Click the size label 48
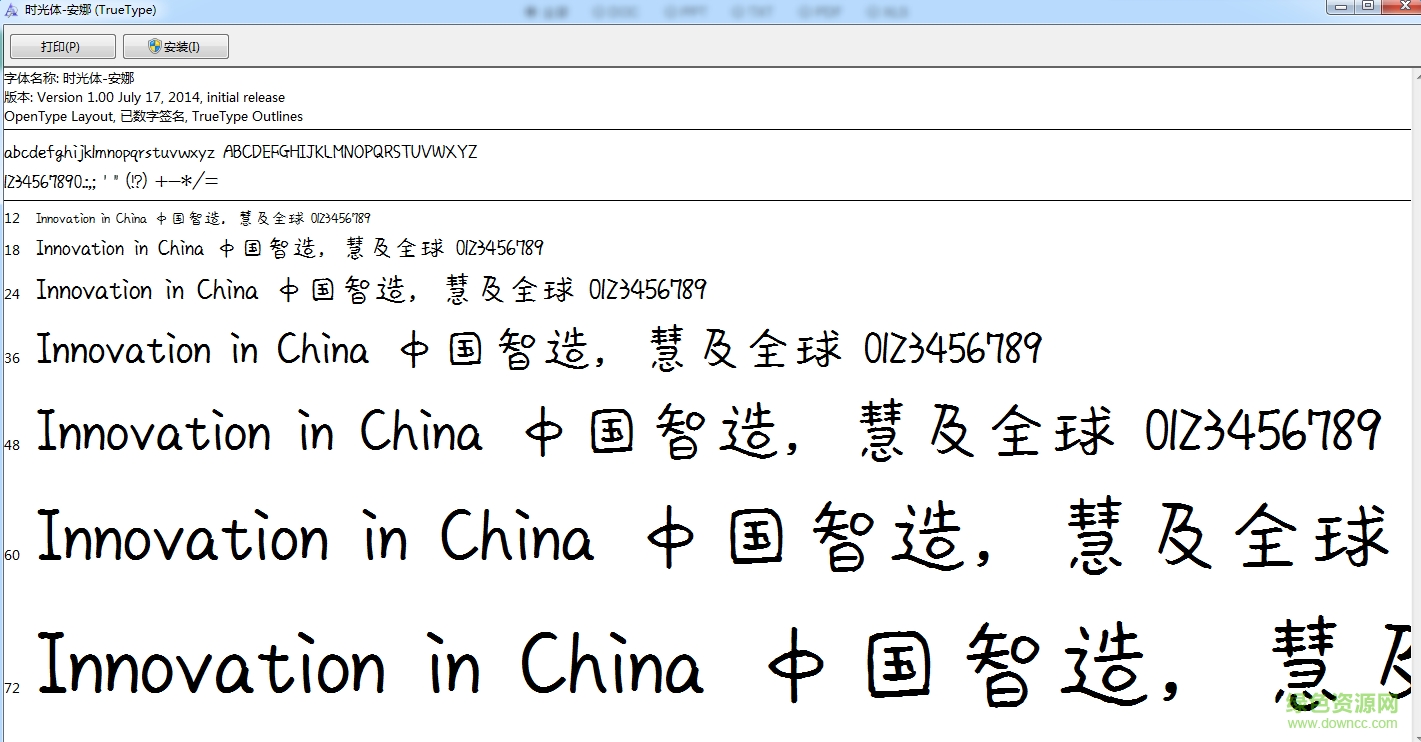 pos(12,444)
